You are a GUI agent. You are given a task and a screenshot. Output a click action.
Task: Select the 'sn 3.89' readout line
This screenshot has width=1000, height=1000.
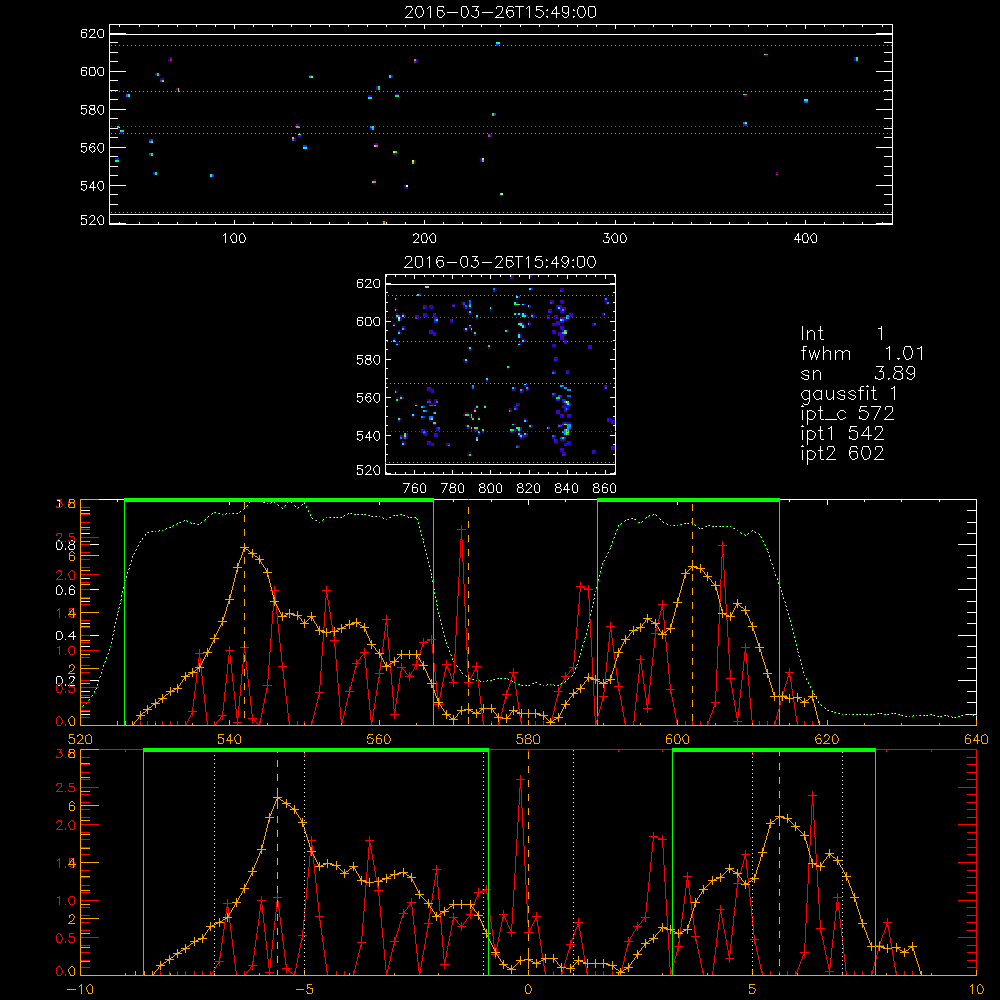858,374
